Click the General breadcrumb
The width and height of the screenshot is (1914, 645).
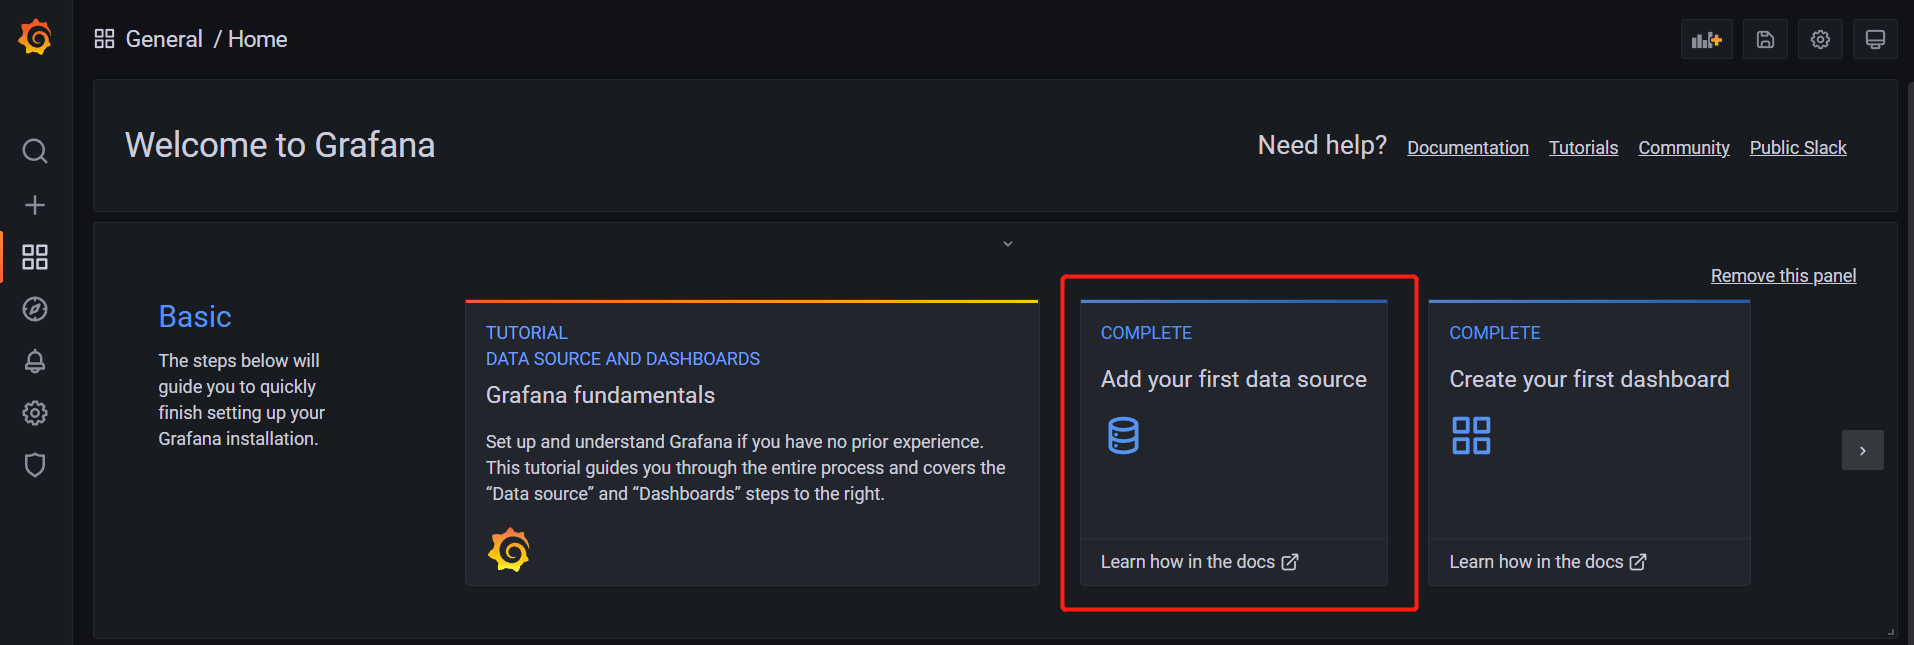(x=164, y=39)
